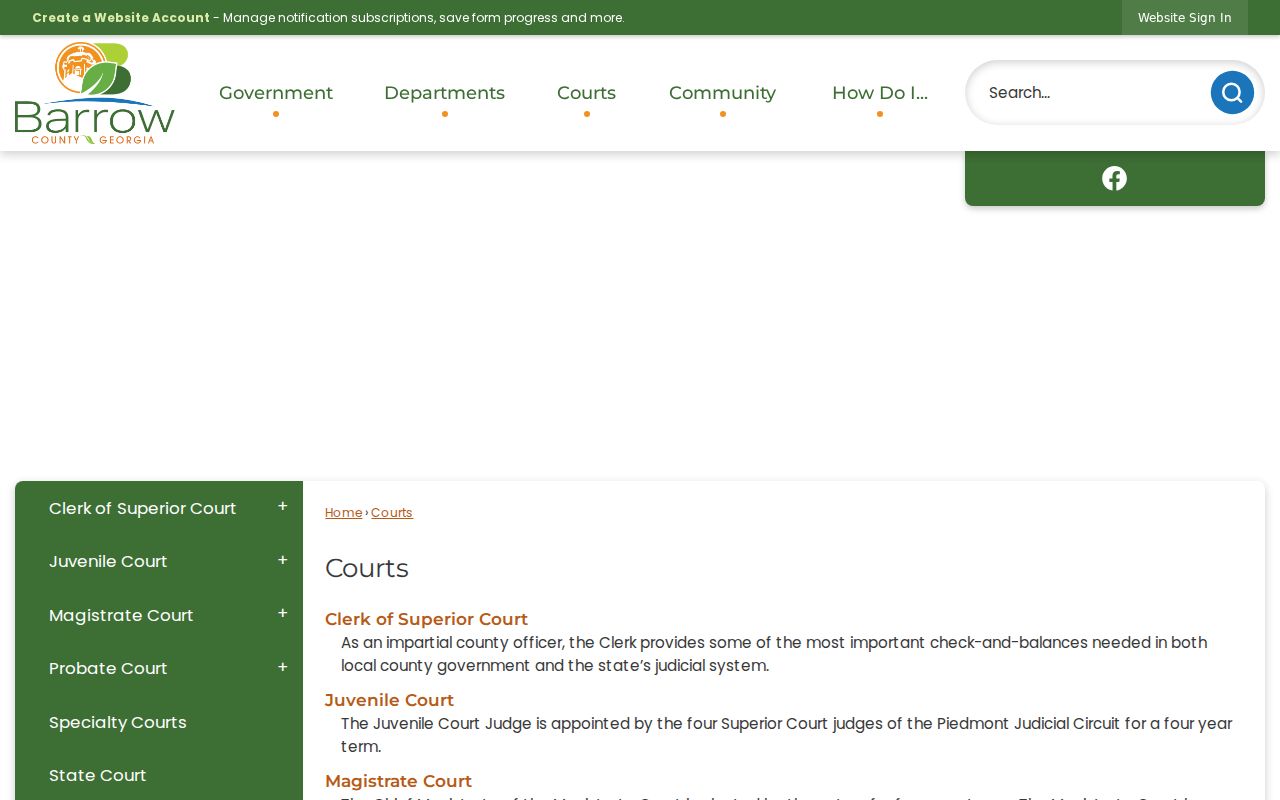Viewport: 1280px width, 800px height.
Task: Click the Barrow County Georgia logo
Action: [x=95, y=93]
